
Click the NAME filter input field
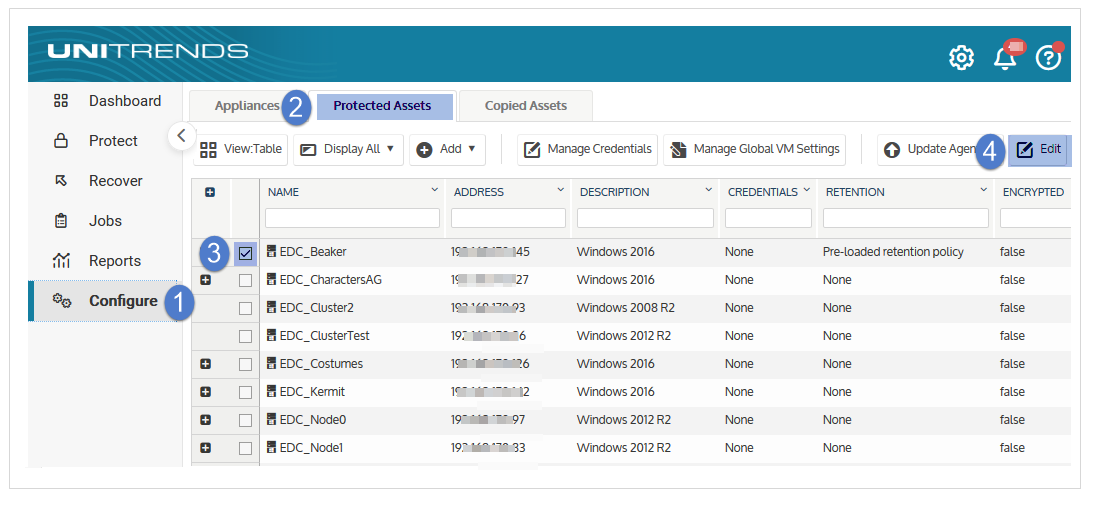pos(352,218)
